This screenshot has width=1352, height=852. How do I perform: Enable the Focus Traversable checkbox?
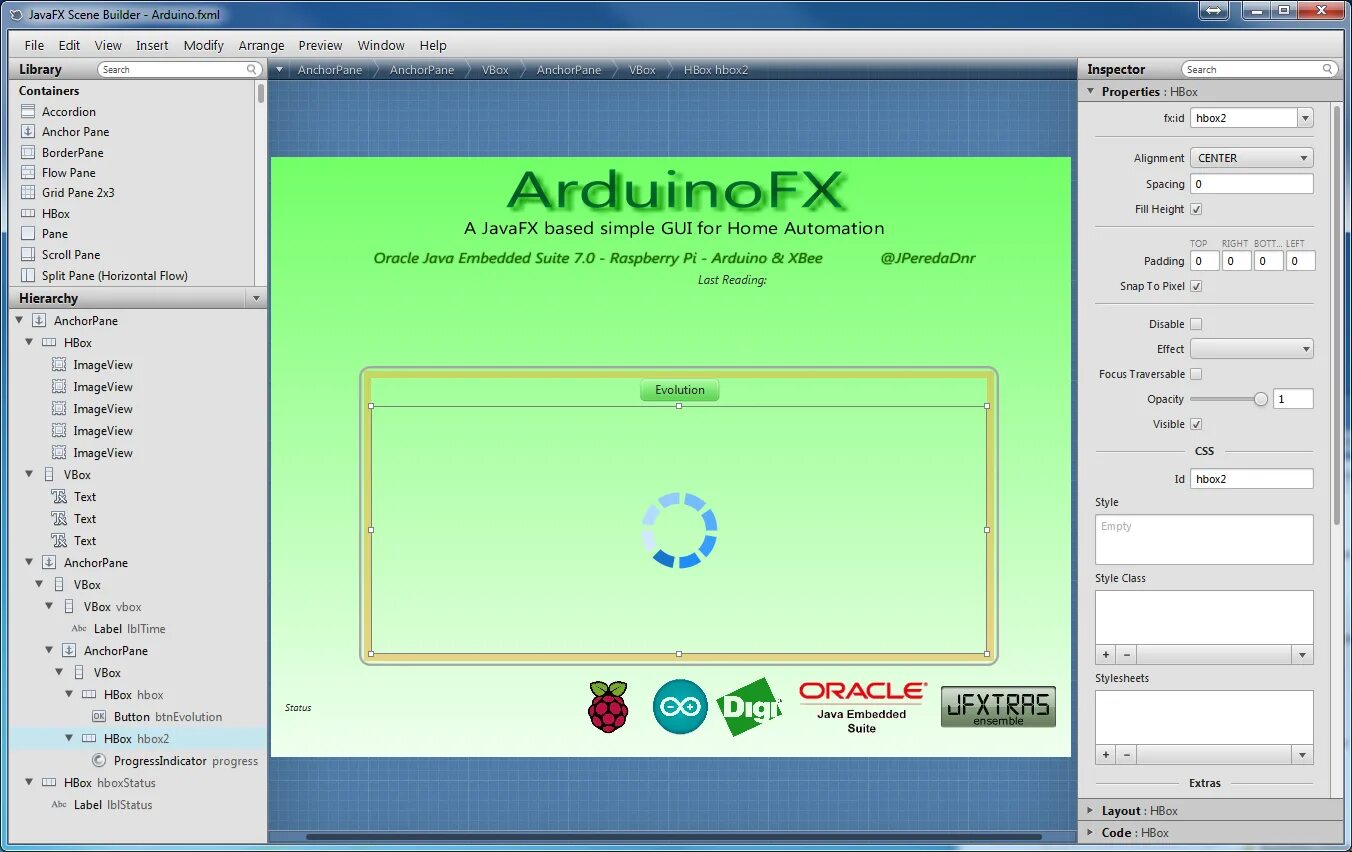point(1196,374)
